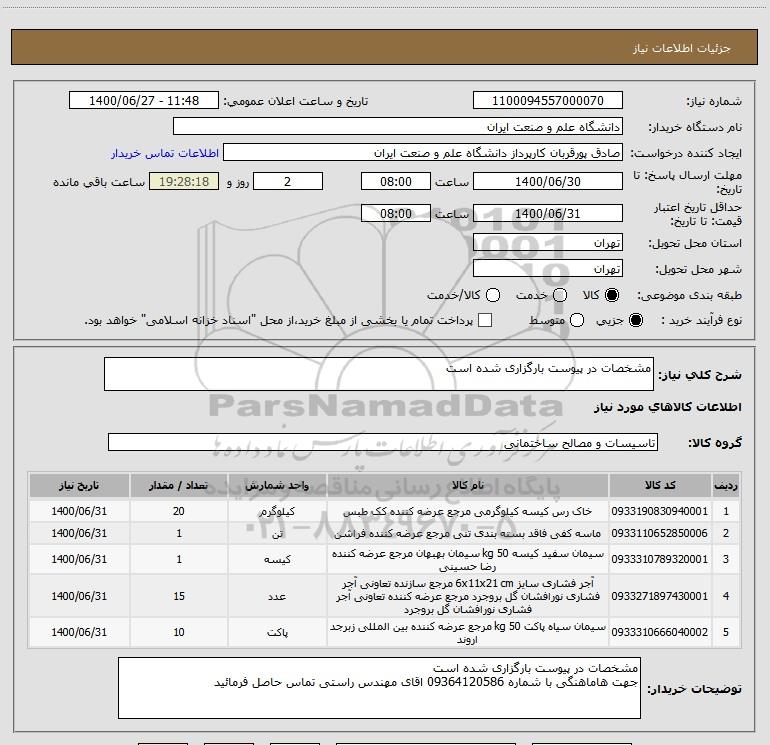The image size is (770, 745).
Task: Click the تعداد / مقدار column header
Action: click(x=179, y=485)
